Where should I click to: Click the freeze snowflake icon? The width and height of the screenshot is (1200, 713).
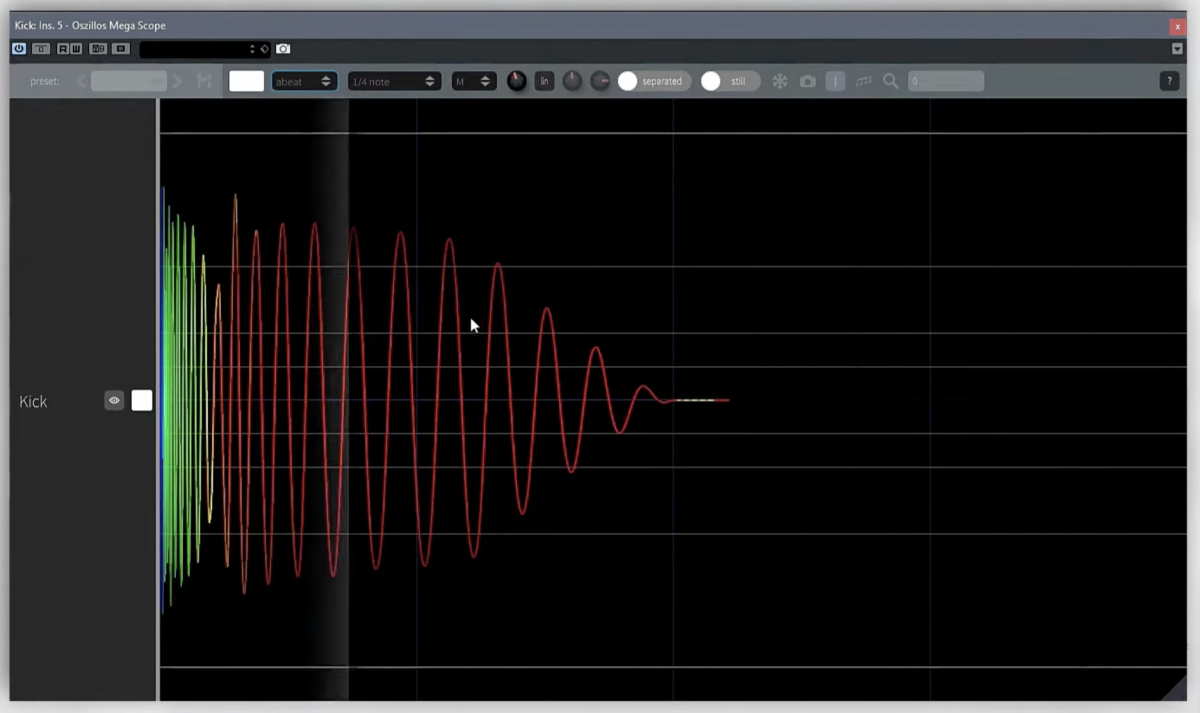[780, 81]
